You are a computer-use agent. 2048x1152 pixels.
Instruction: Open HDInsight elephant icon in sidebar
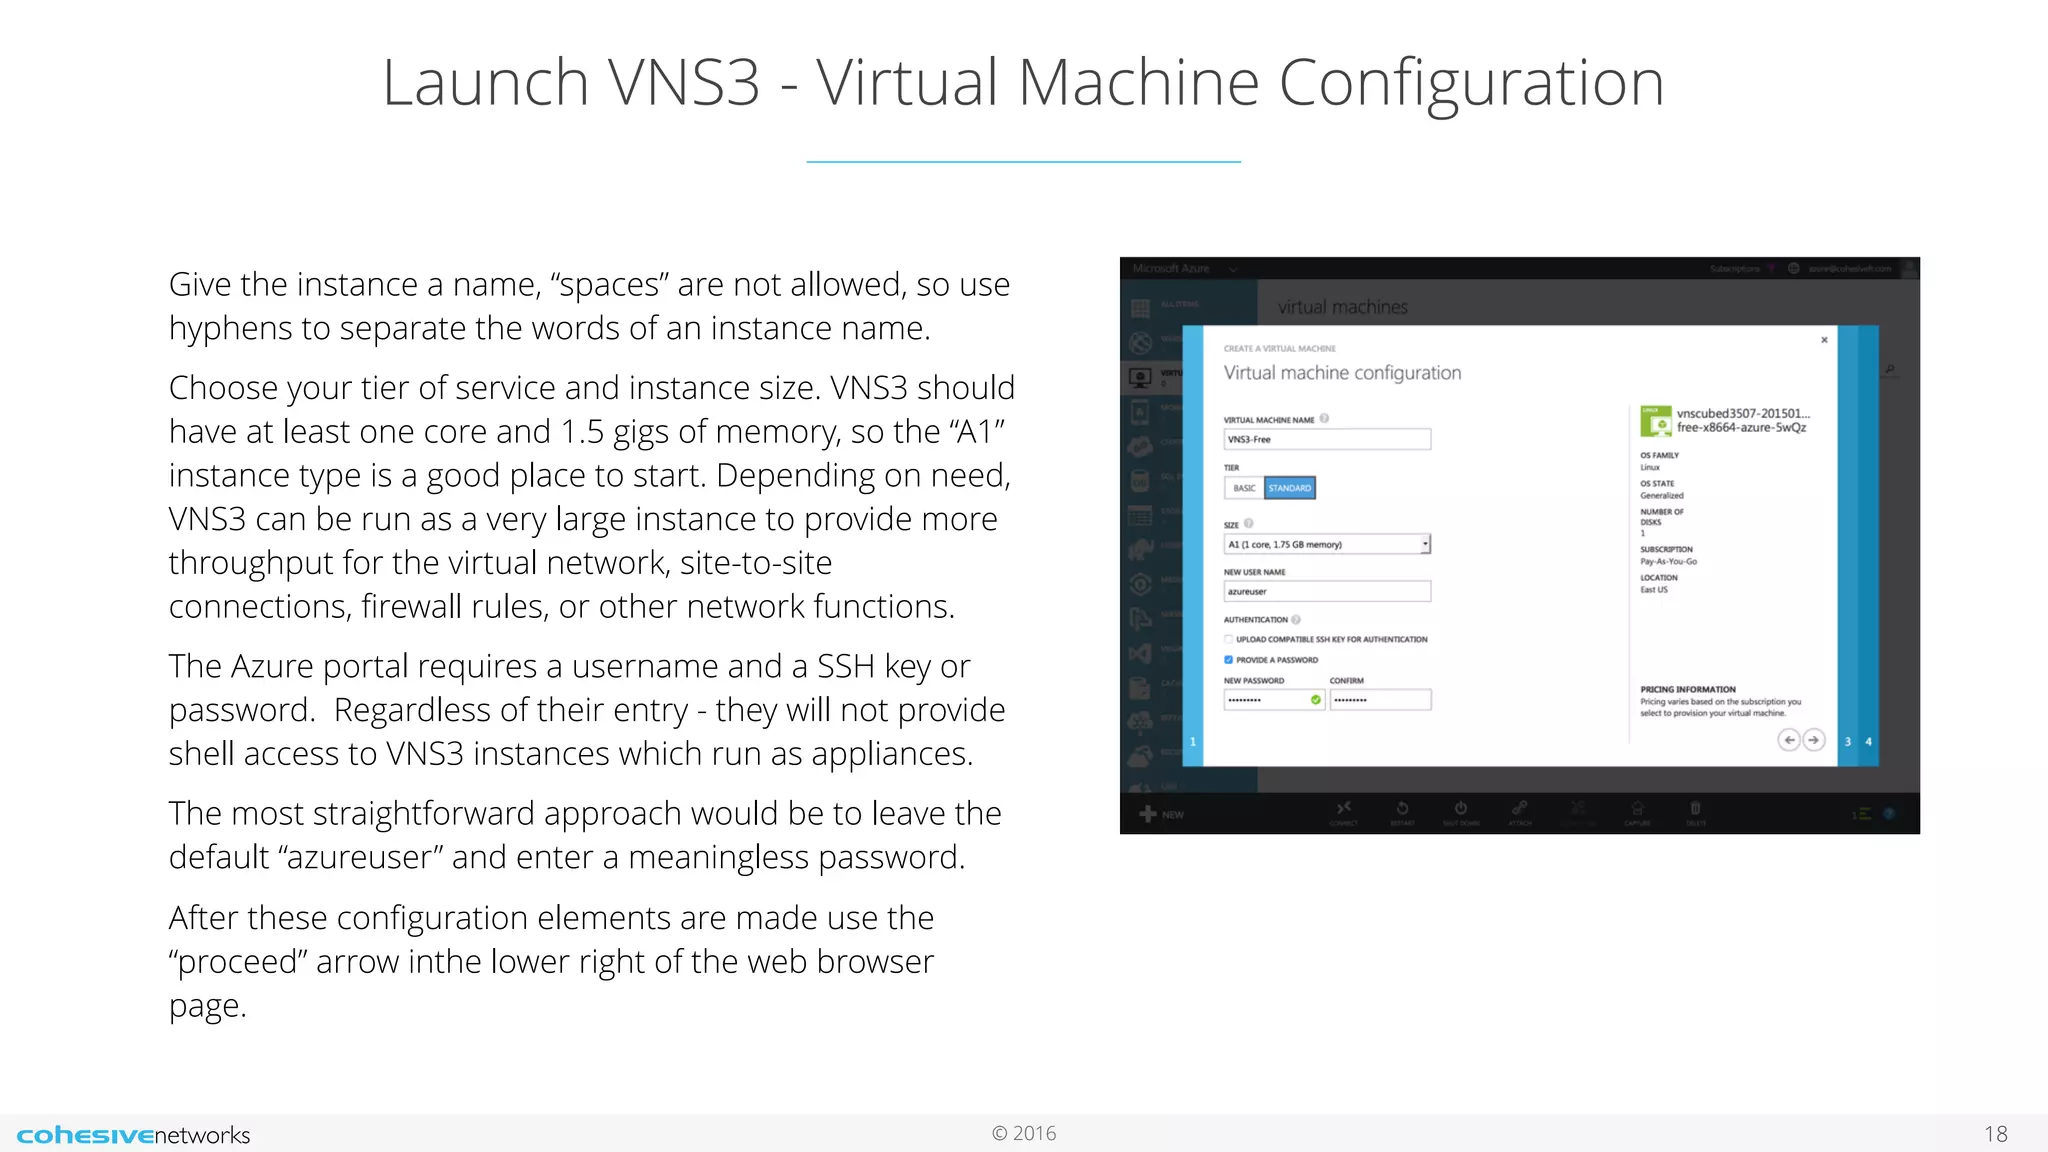coord(1140,548)
